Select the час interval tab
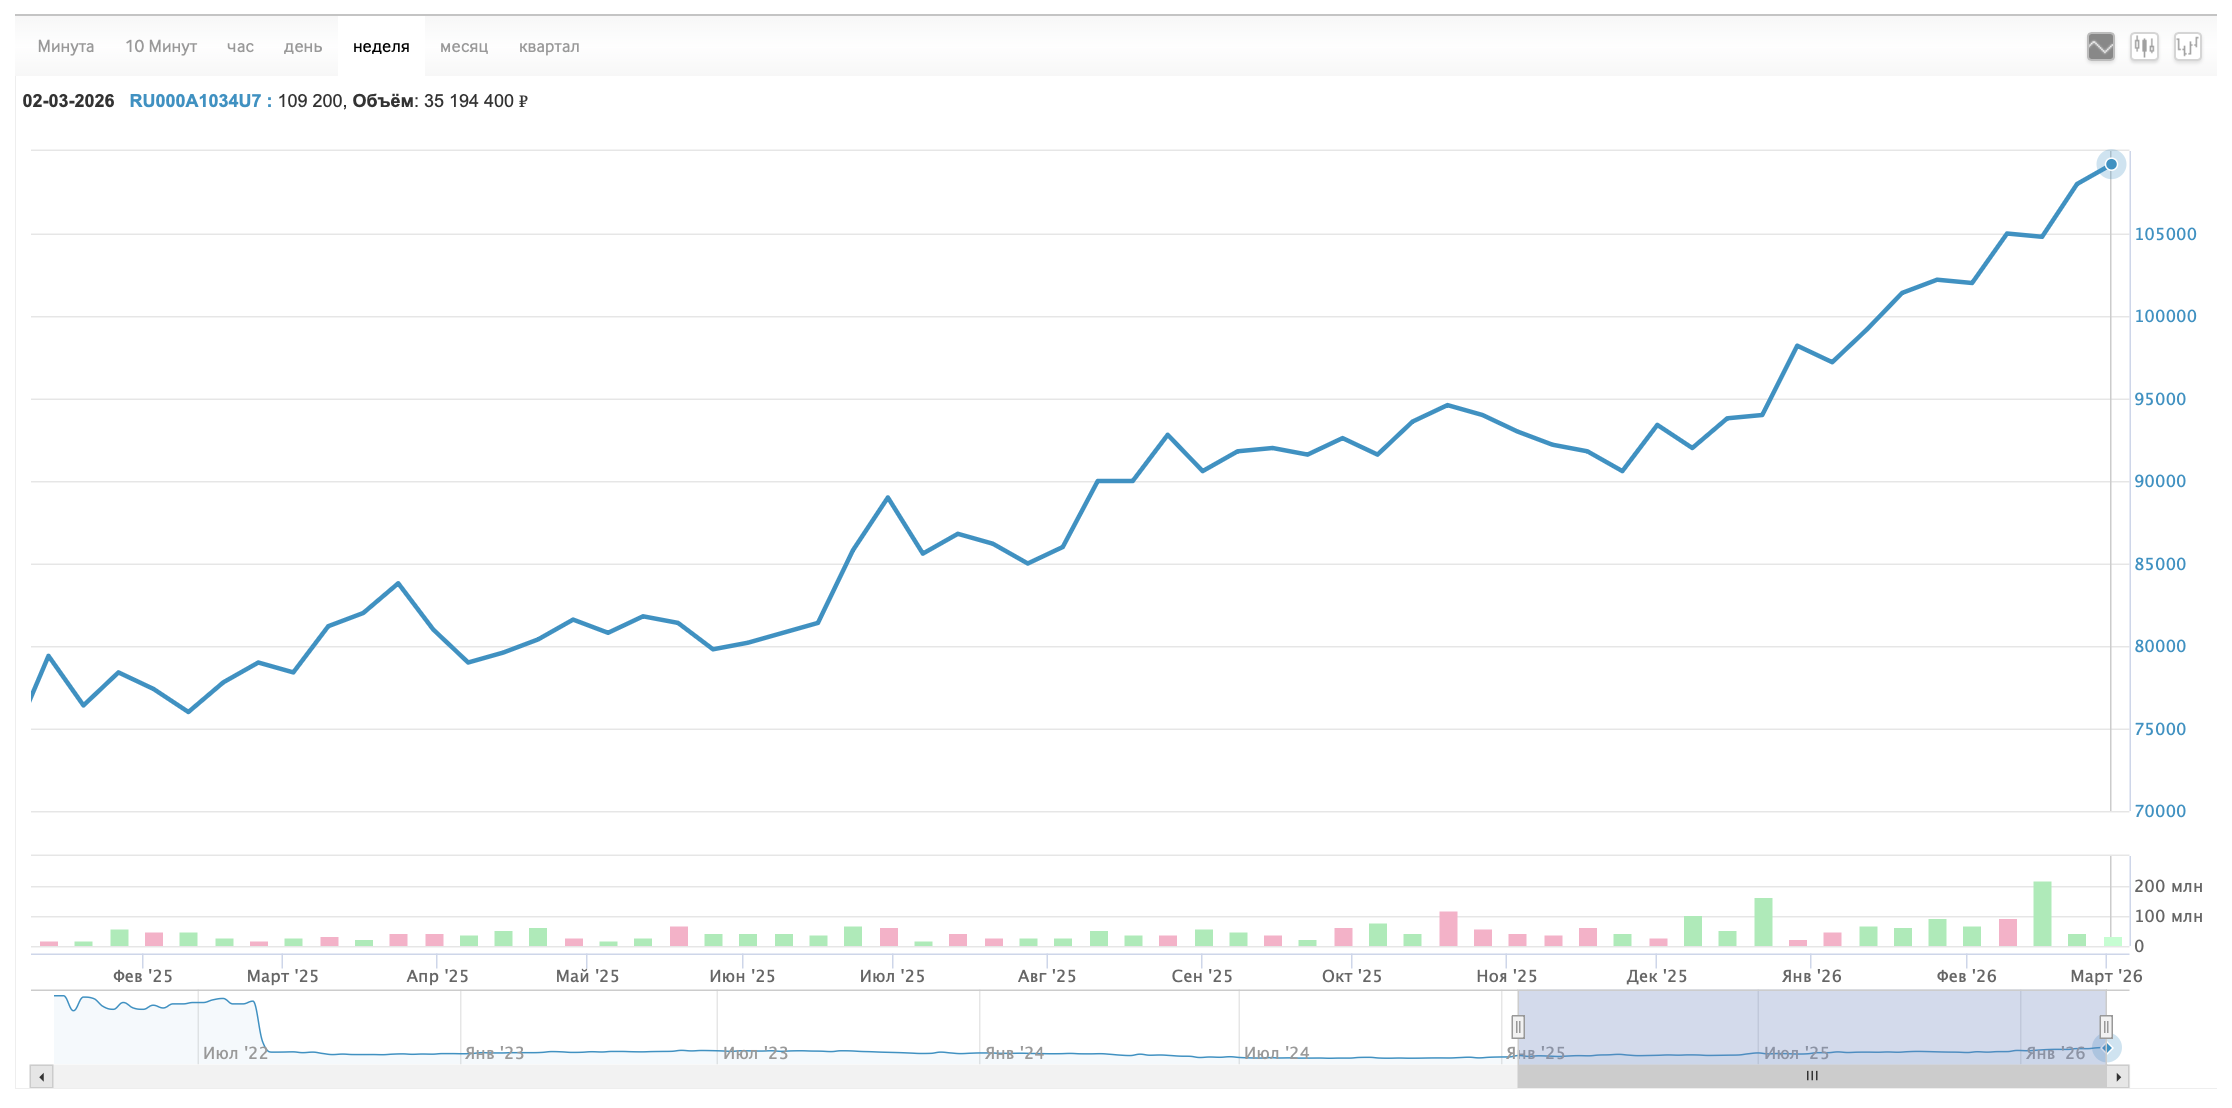This screenshot has height=1108, width=2232. 240,46
